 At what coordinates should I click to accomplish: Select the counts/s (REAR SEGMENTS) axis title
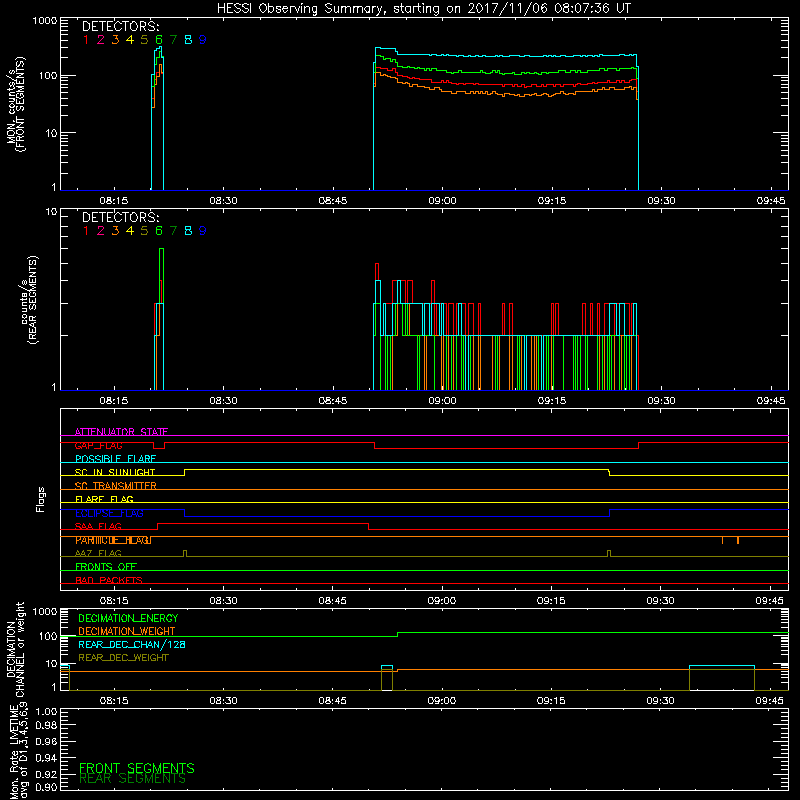tap(29, 300)
